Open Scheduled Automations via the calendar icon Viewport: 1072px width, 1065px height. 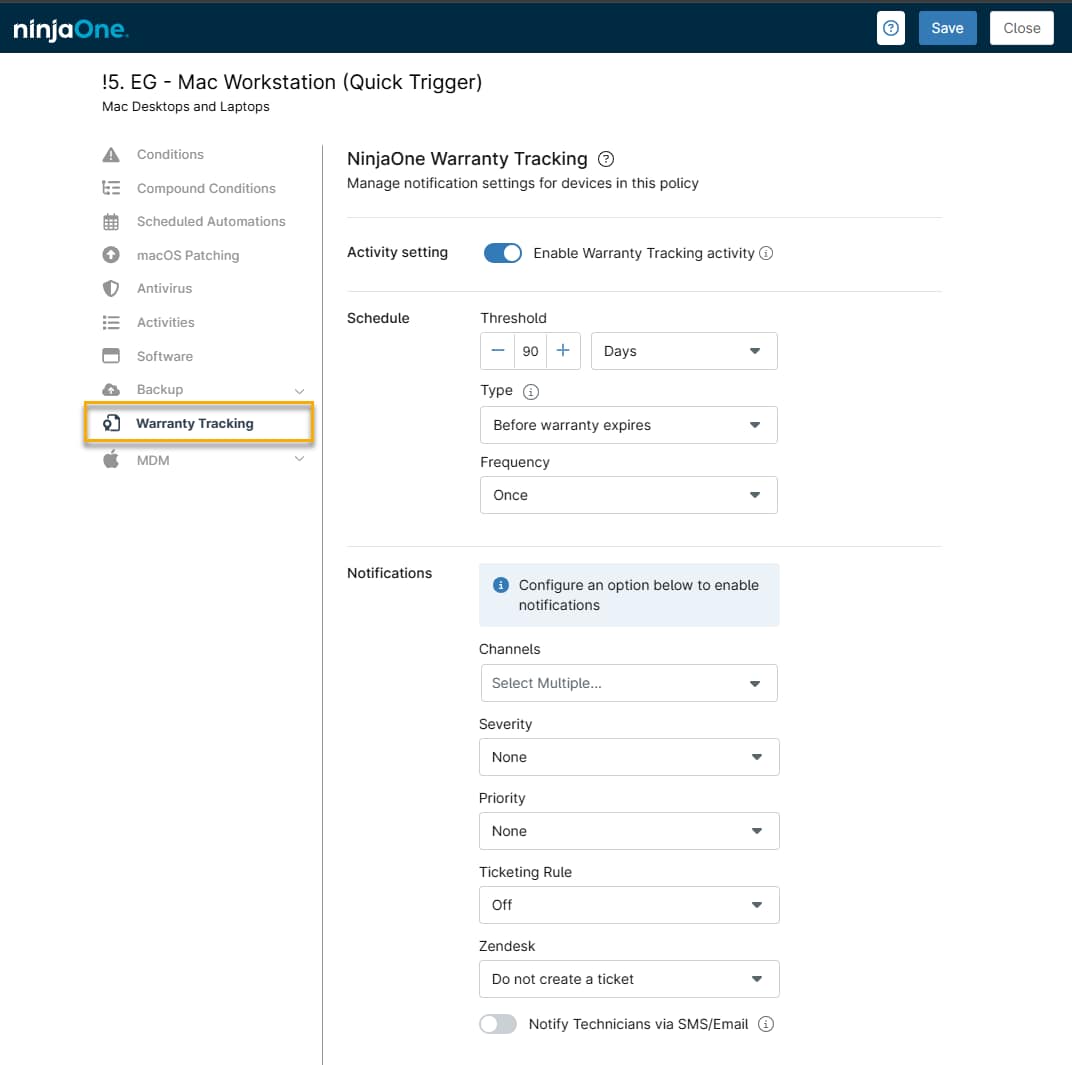pos(111,221)
